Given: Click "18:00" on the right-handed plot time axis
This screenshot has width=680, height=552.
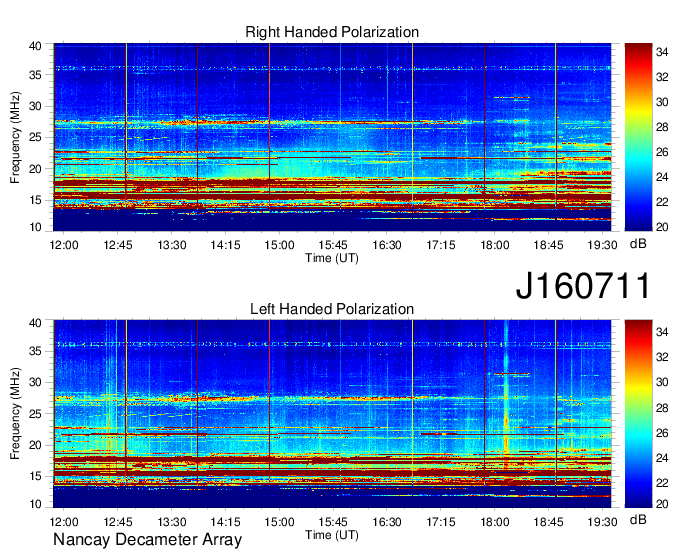Looking at the screenshot, I should (x=495, y=245).
